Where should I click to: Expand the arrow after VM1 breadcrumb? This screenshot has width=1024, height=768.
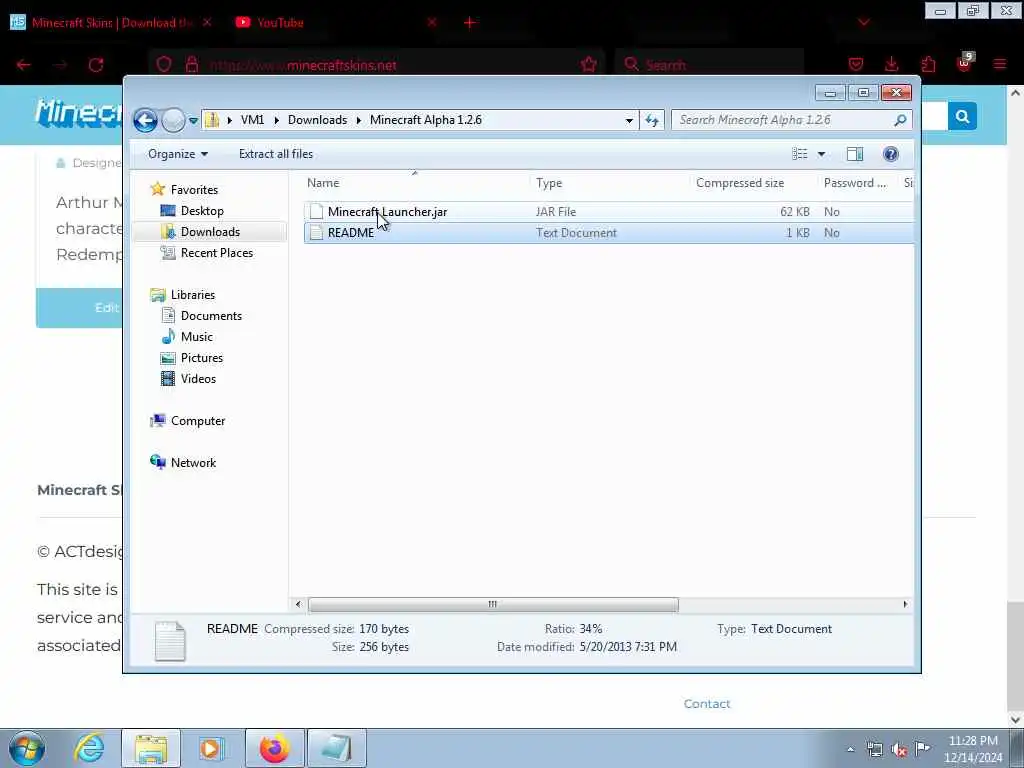click(x=276, y=120)
